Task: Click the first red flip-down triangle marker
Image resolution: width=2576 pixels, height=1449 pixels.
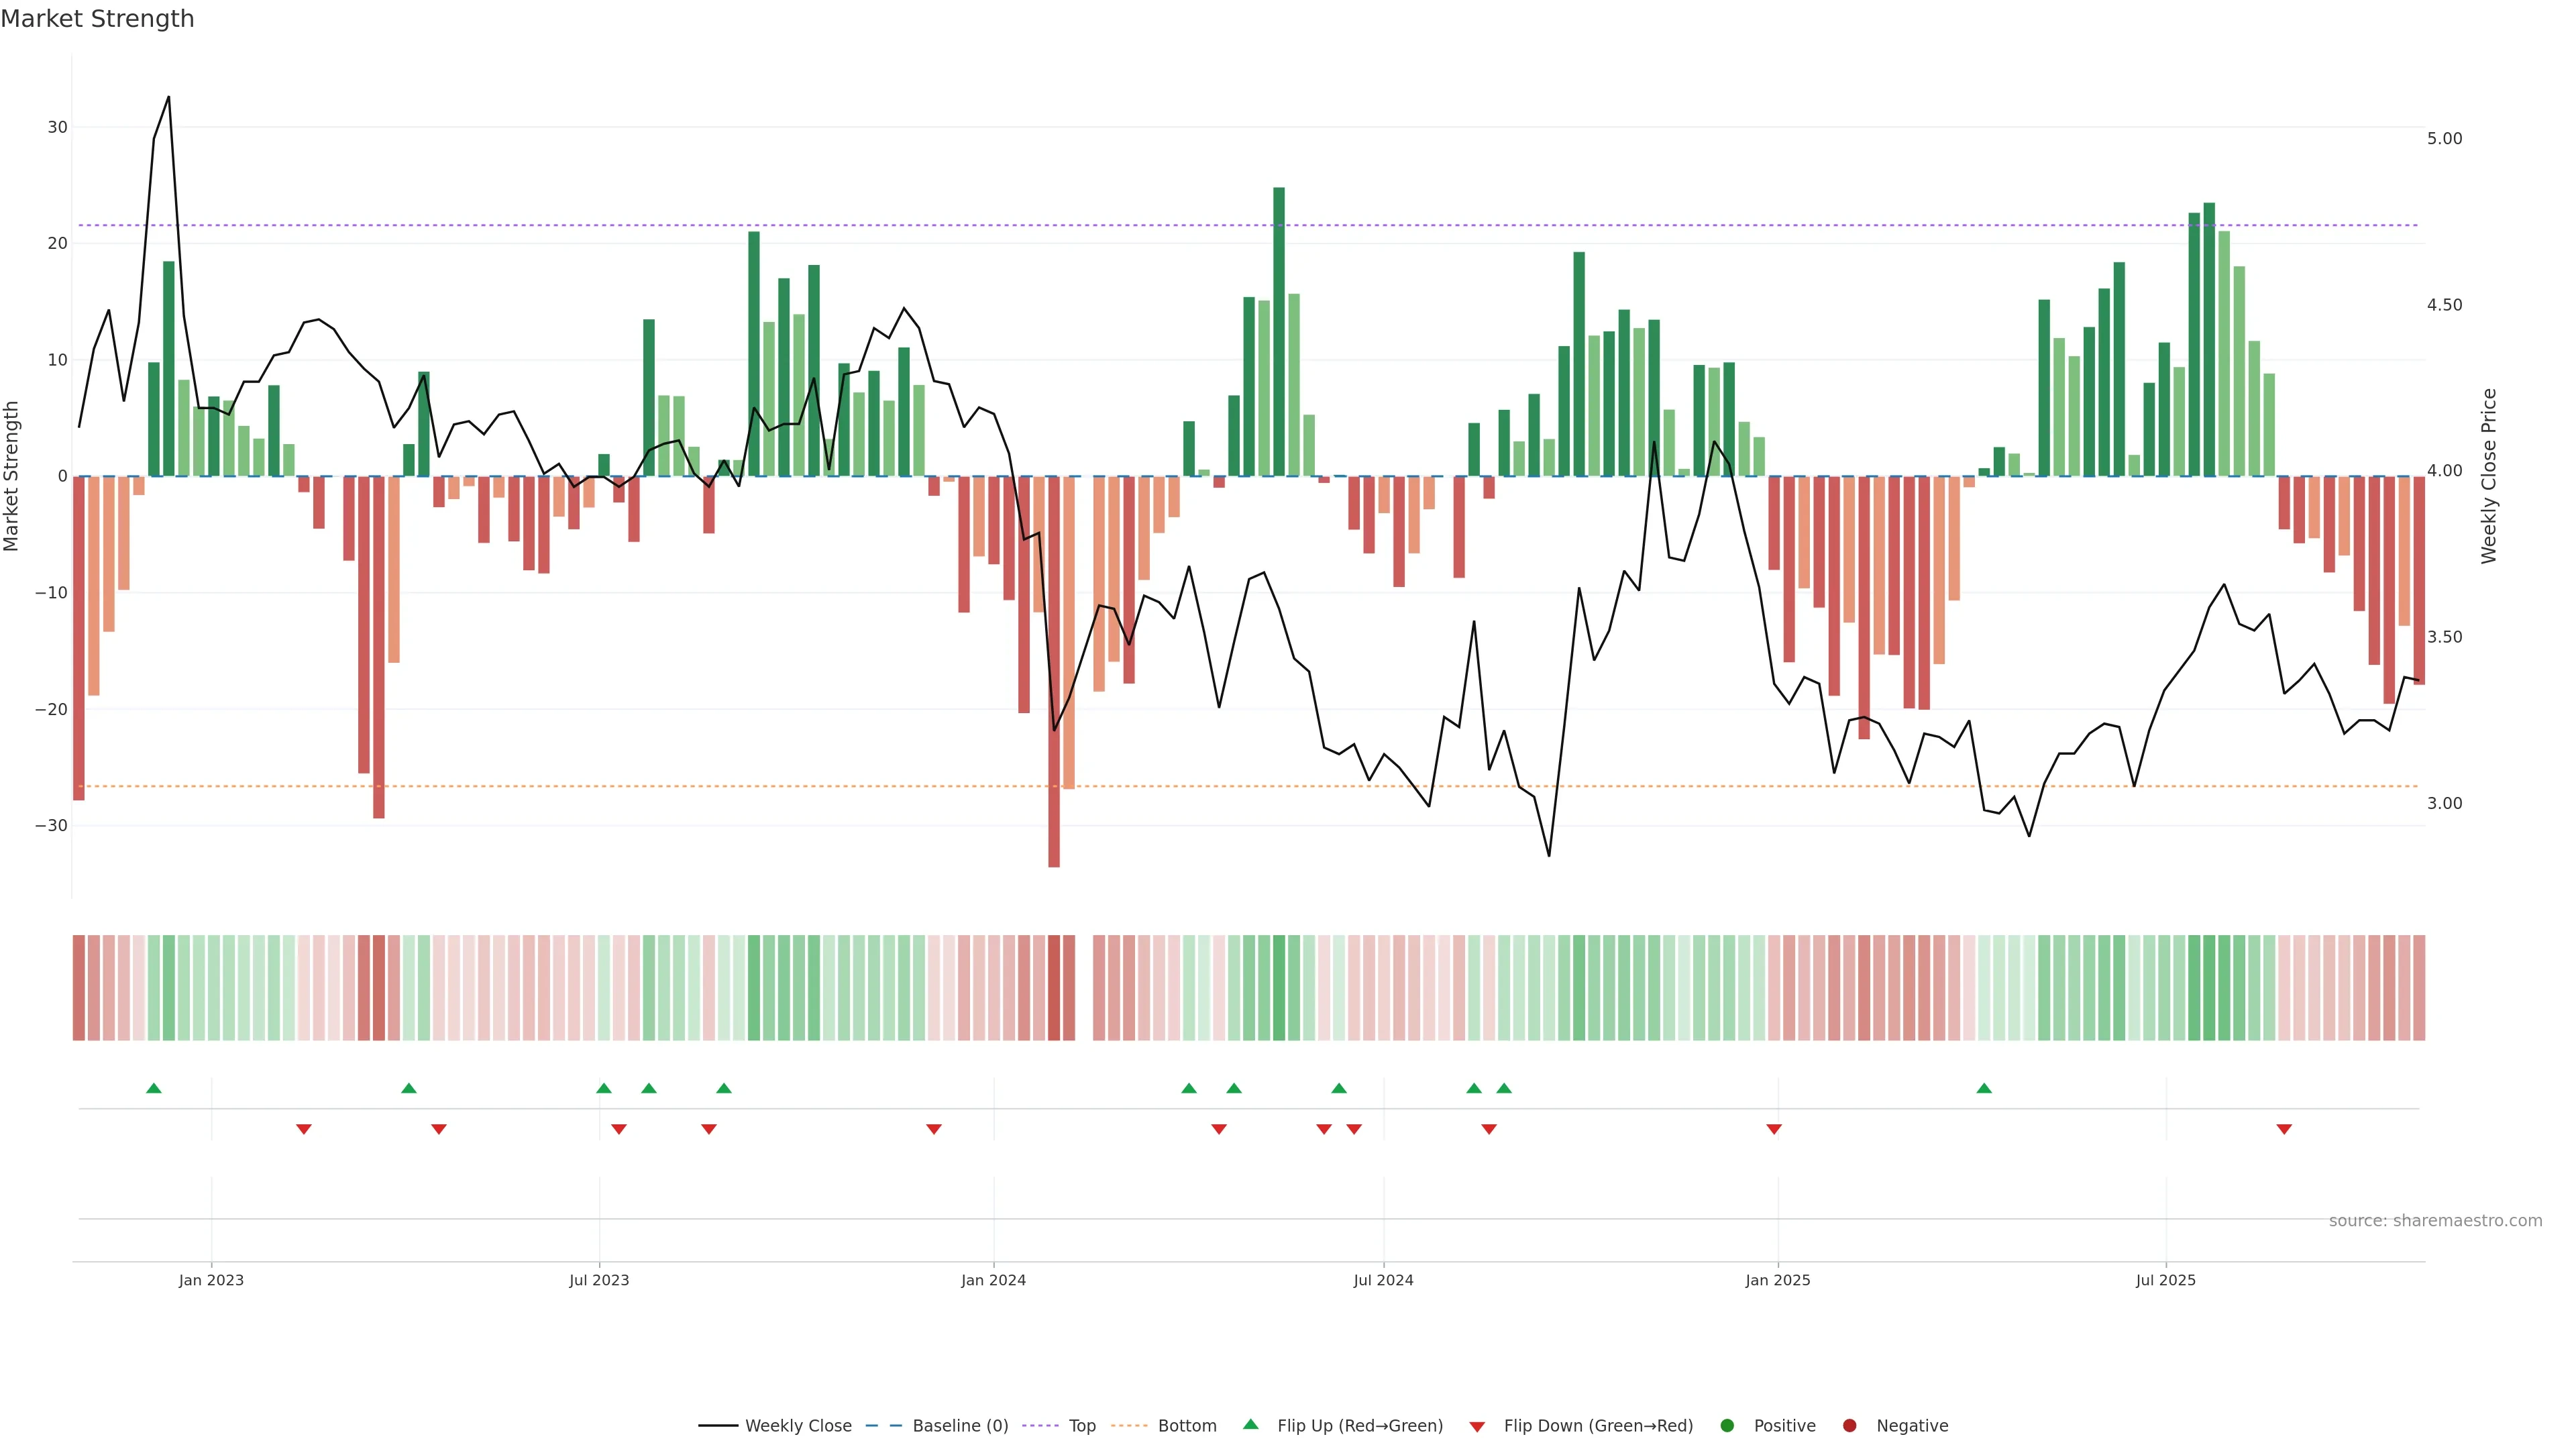Action: click(304, 1129)
